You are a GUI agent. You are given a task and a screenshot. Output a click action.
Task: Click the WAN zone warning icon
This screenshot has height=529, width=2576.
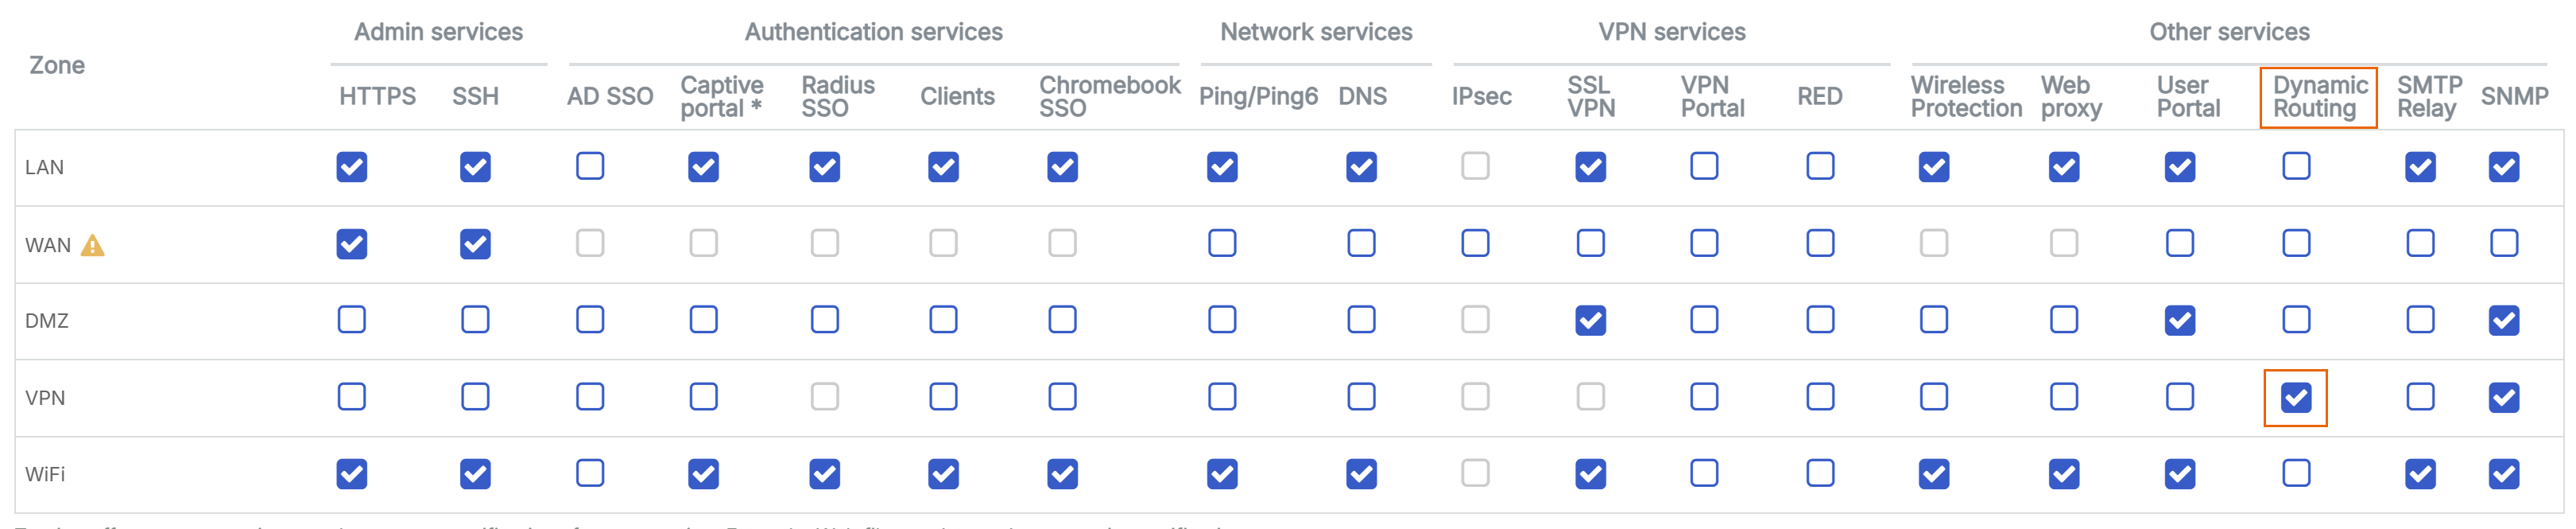pos(92,245)
